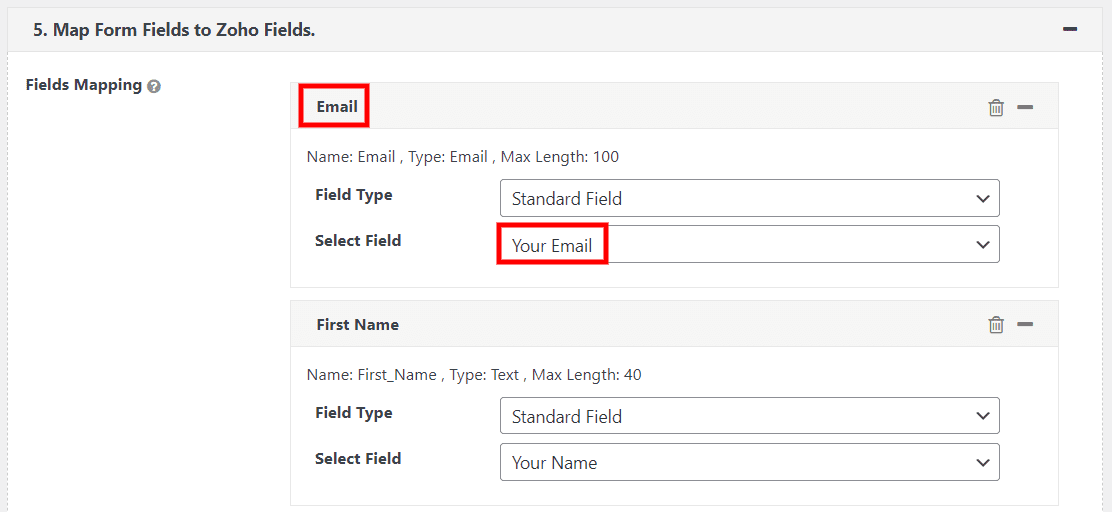Click the Email panel header title
Screen dimensions: 1112x512
337,106
